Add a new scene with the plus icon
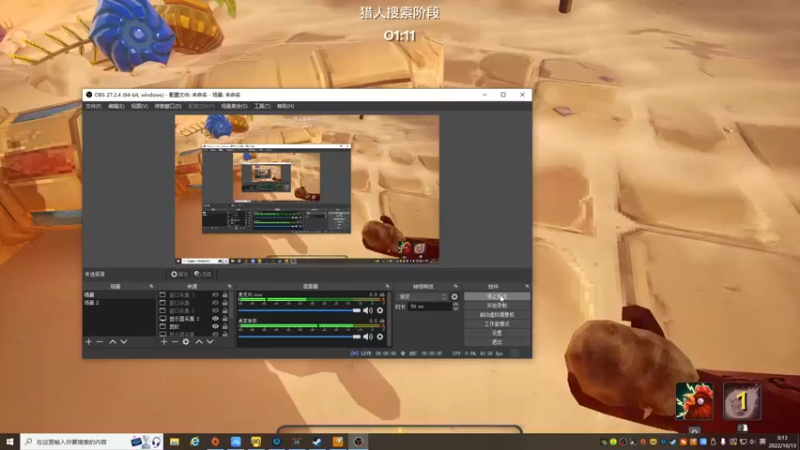The height and width of the screenshot is (450, 800). pos(89,341)
